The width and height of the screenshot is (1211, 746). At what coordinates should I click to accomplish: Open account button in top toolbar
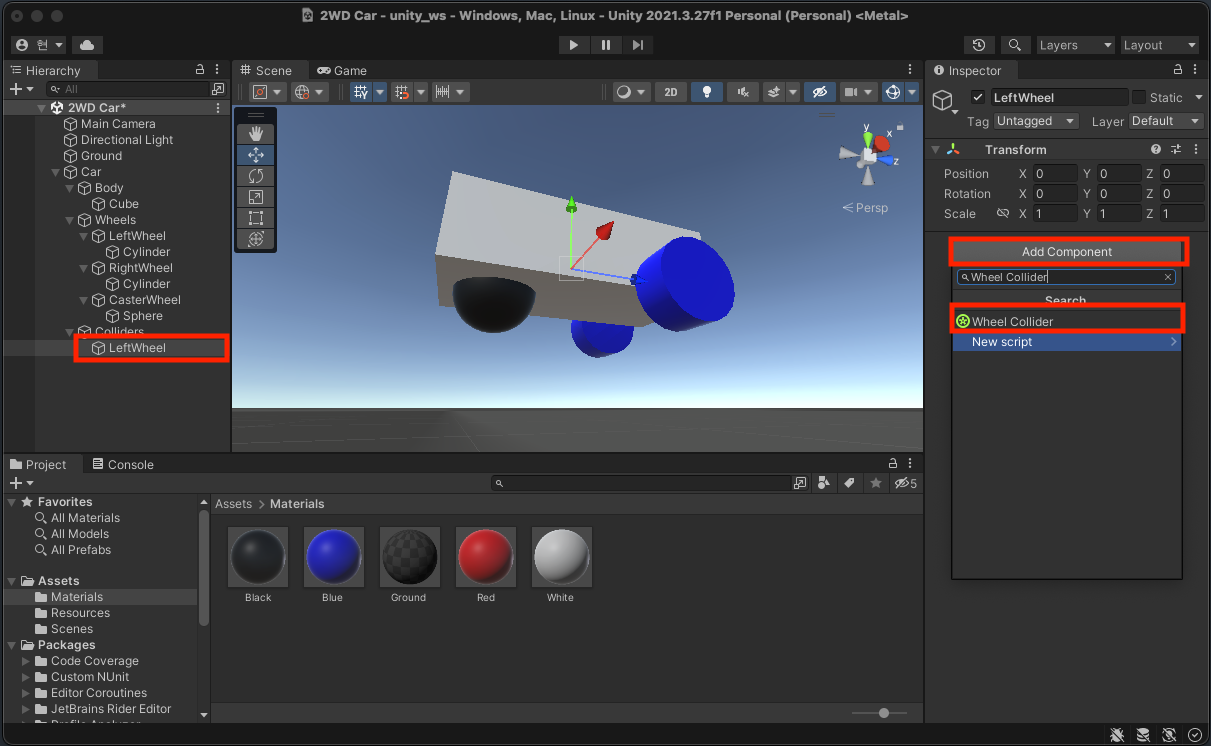(x=39, y=45)
